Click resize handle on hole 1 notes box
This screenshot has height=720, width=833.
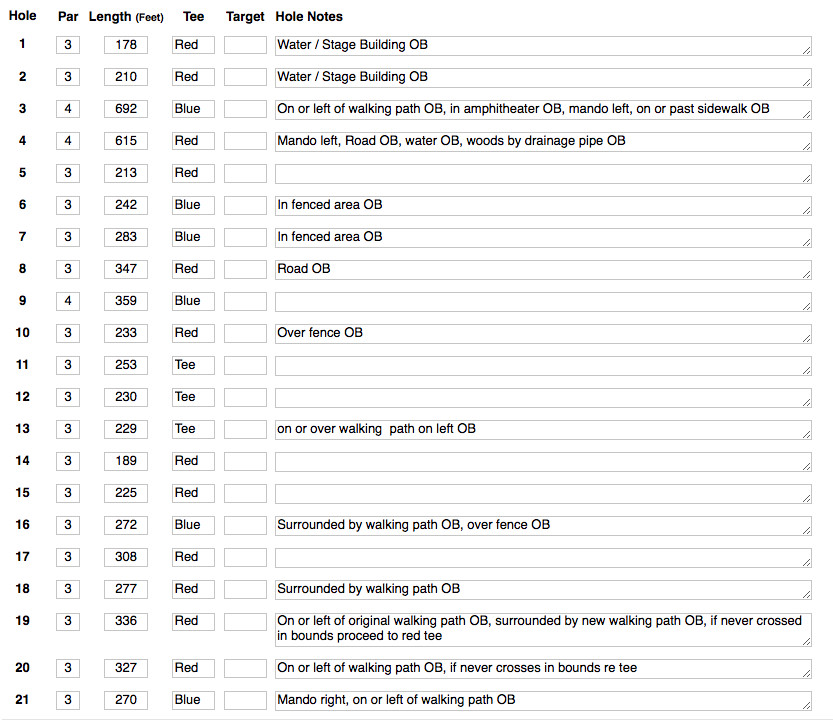click(806, 50)
